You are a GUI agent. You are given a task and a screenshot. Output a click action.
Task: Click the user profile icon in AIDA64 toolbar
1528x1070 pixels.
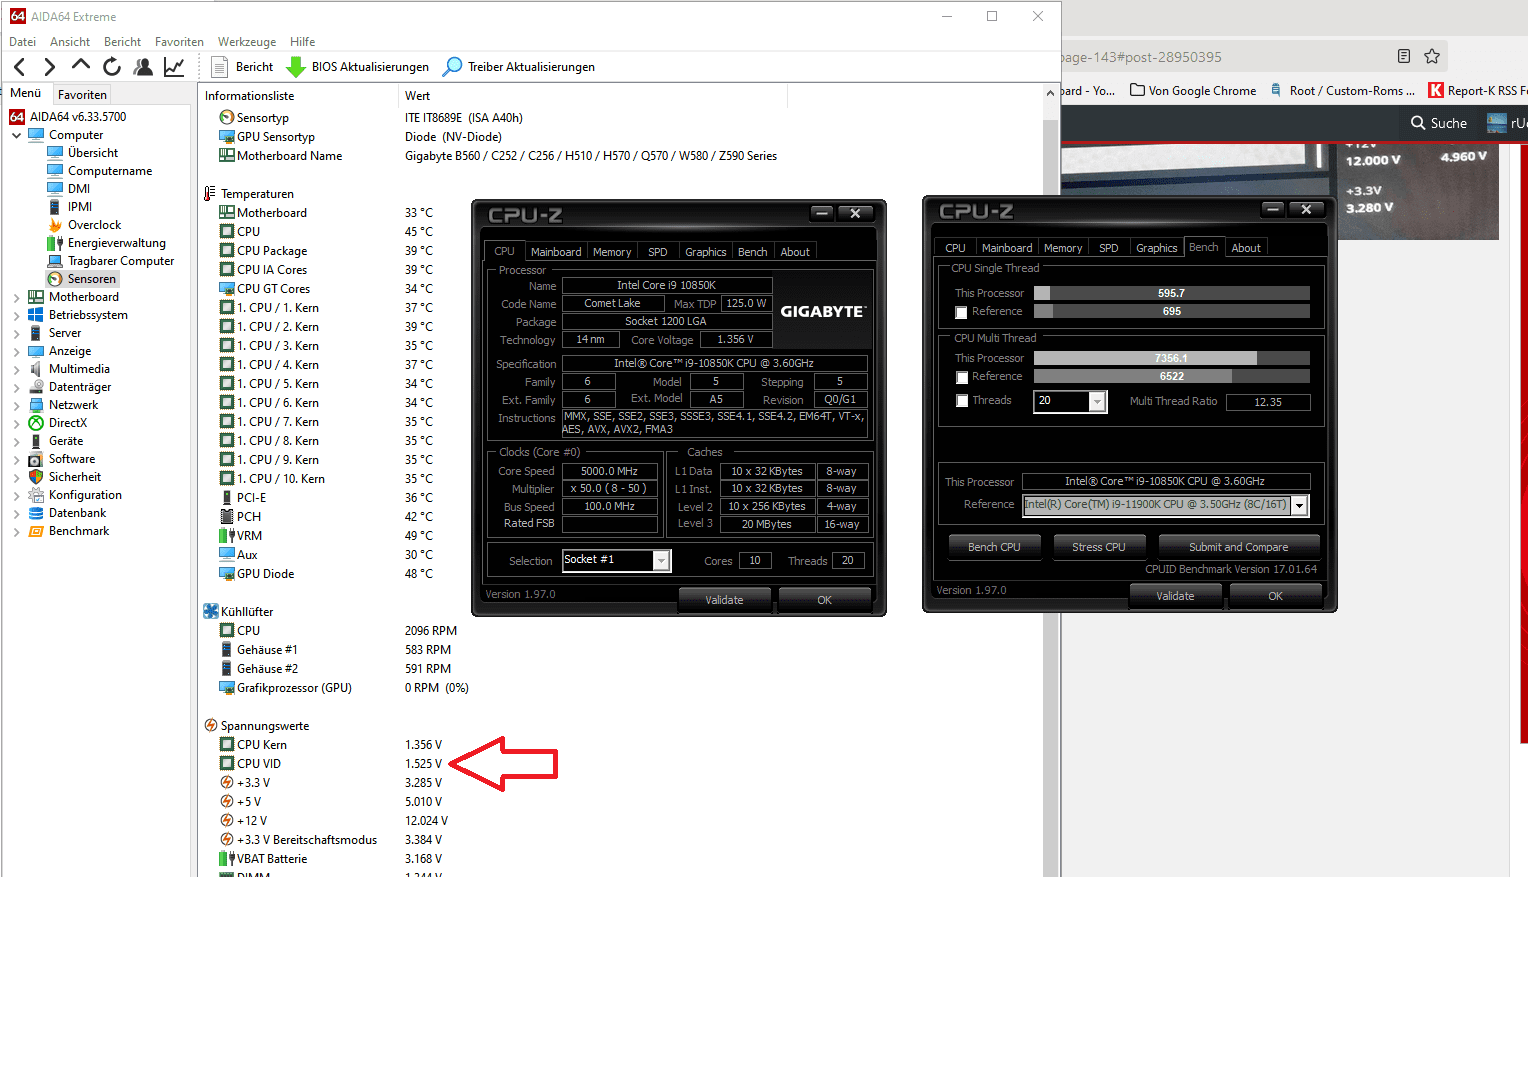pos(143,67)
